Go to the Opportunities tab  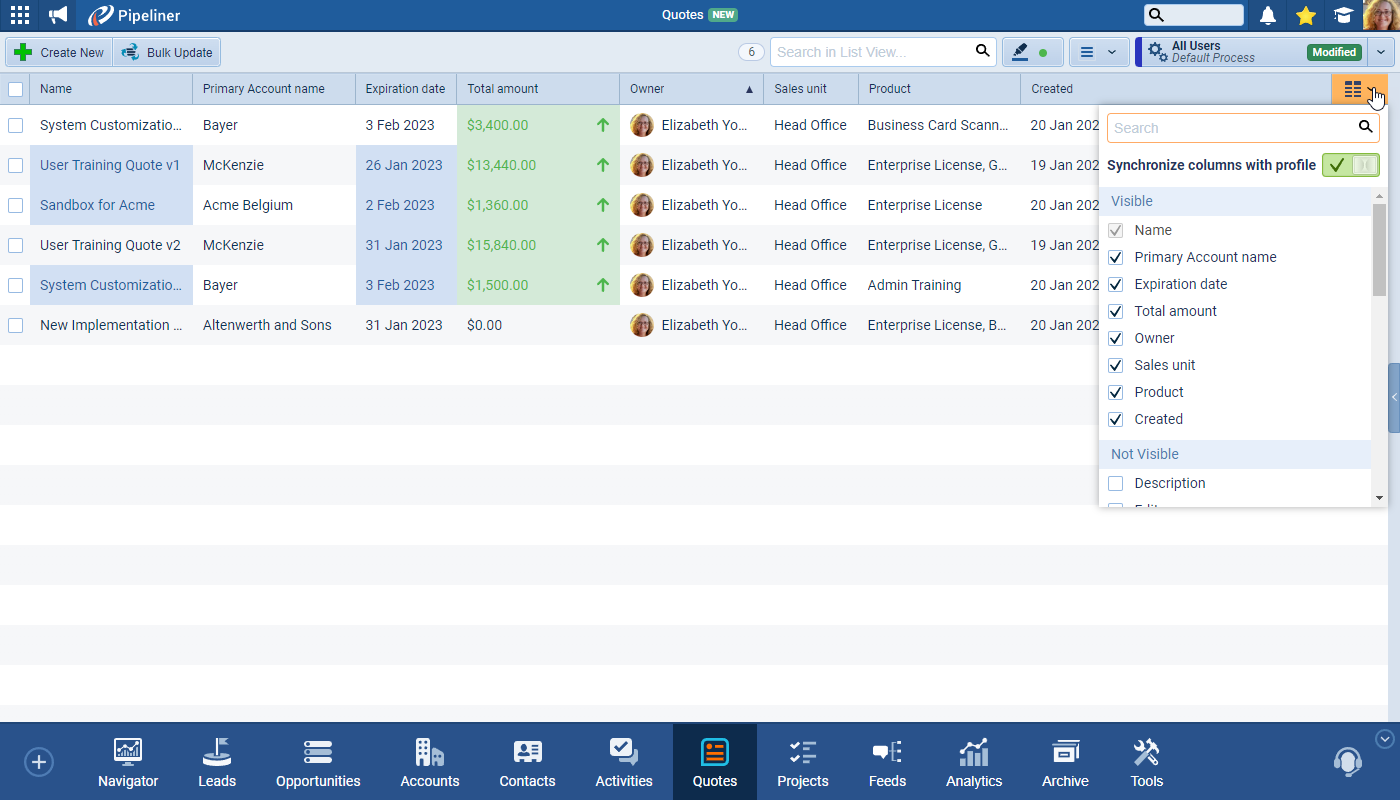click(318, 763)
